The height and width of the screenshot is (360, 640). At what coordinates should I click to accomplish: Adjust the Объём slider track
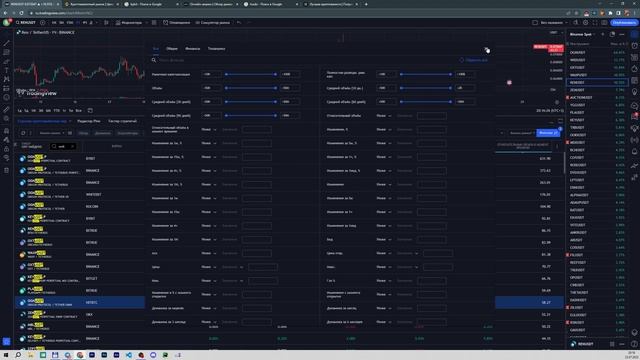pyautogui.click(x=251, y=88)
